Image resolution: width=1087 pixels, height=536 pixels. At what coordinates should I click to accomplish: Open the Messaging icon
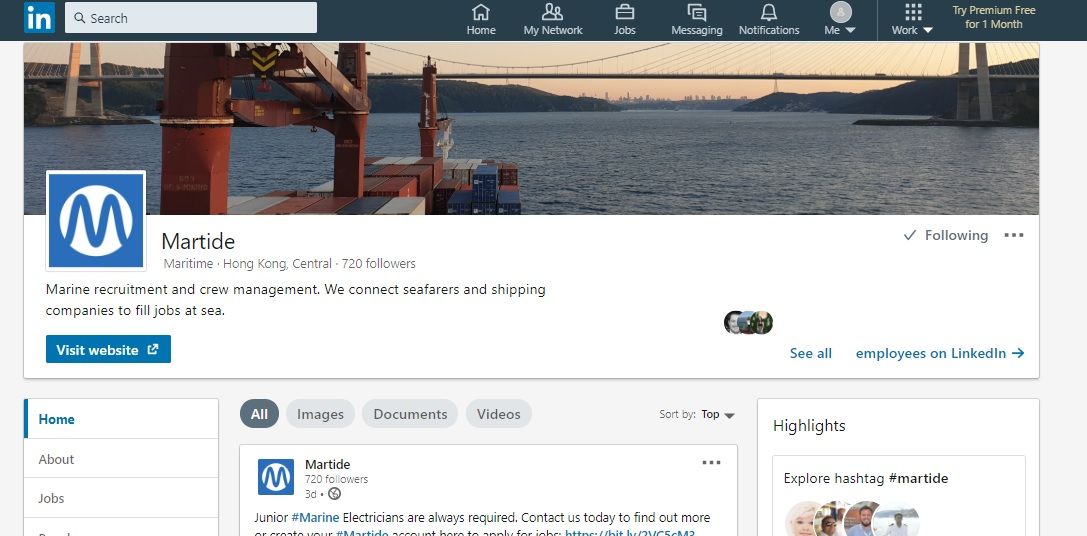697,19
